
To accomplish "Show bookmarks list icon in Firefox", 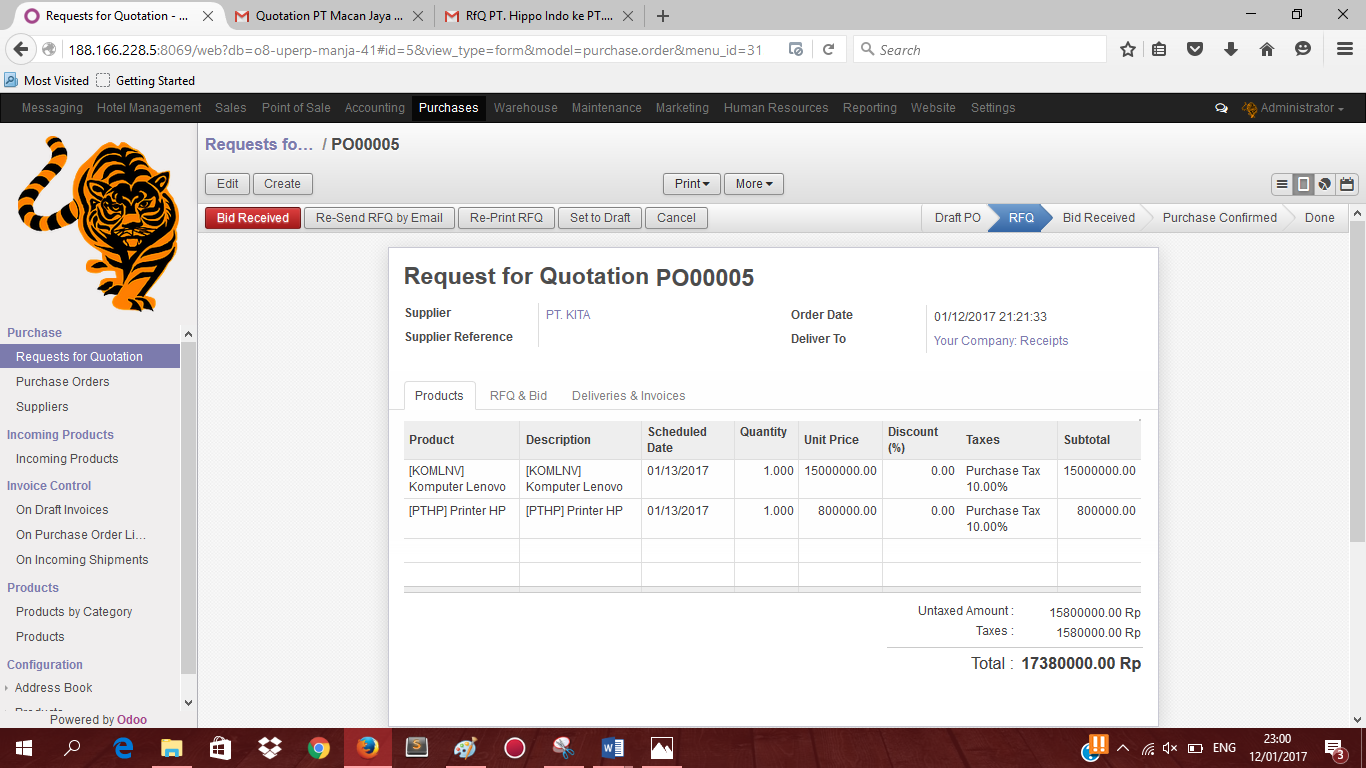I will [1159, 49].
